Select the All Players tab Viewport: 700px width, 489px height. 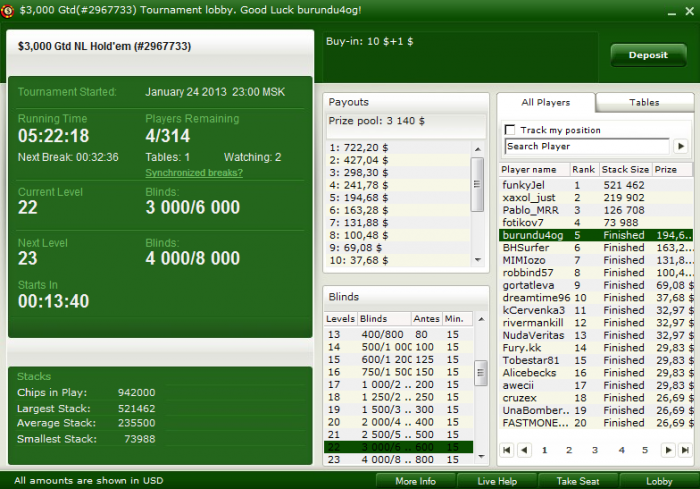(546, 102)
